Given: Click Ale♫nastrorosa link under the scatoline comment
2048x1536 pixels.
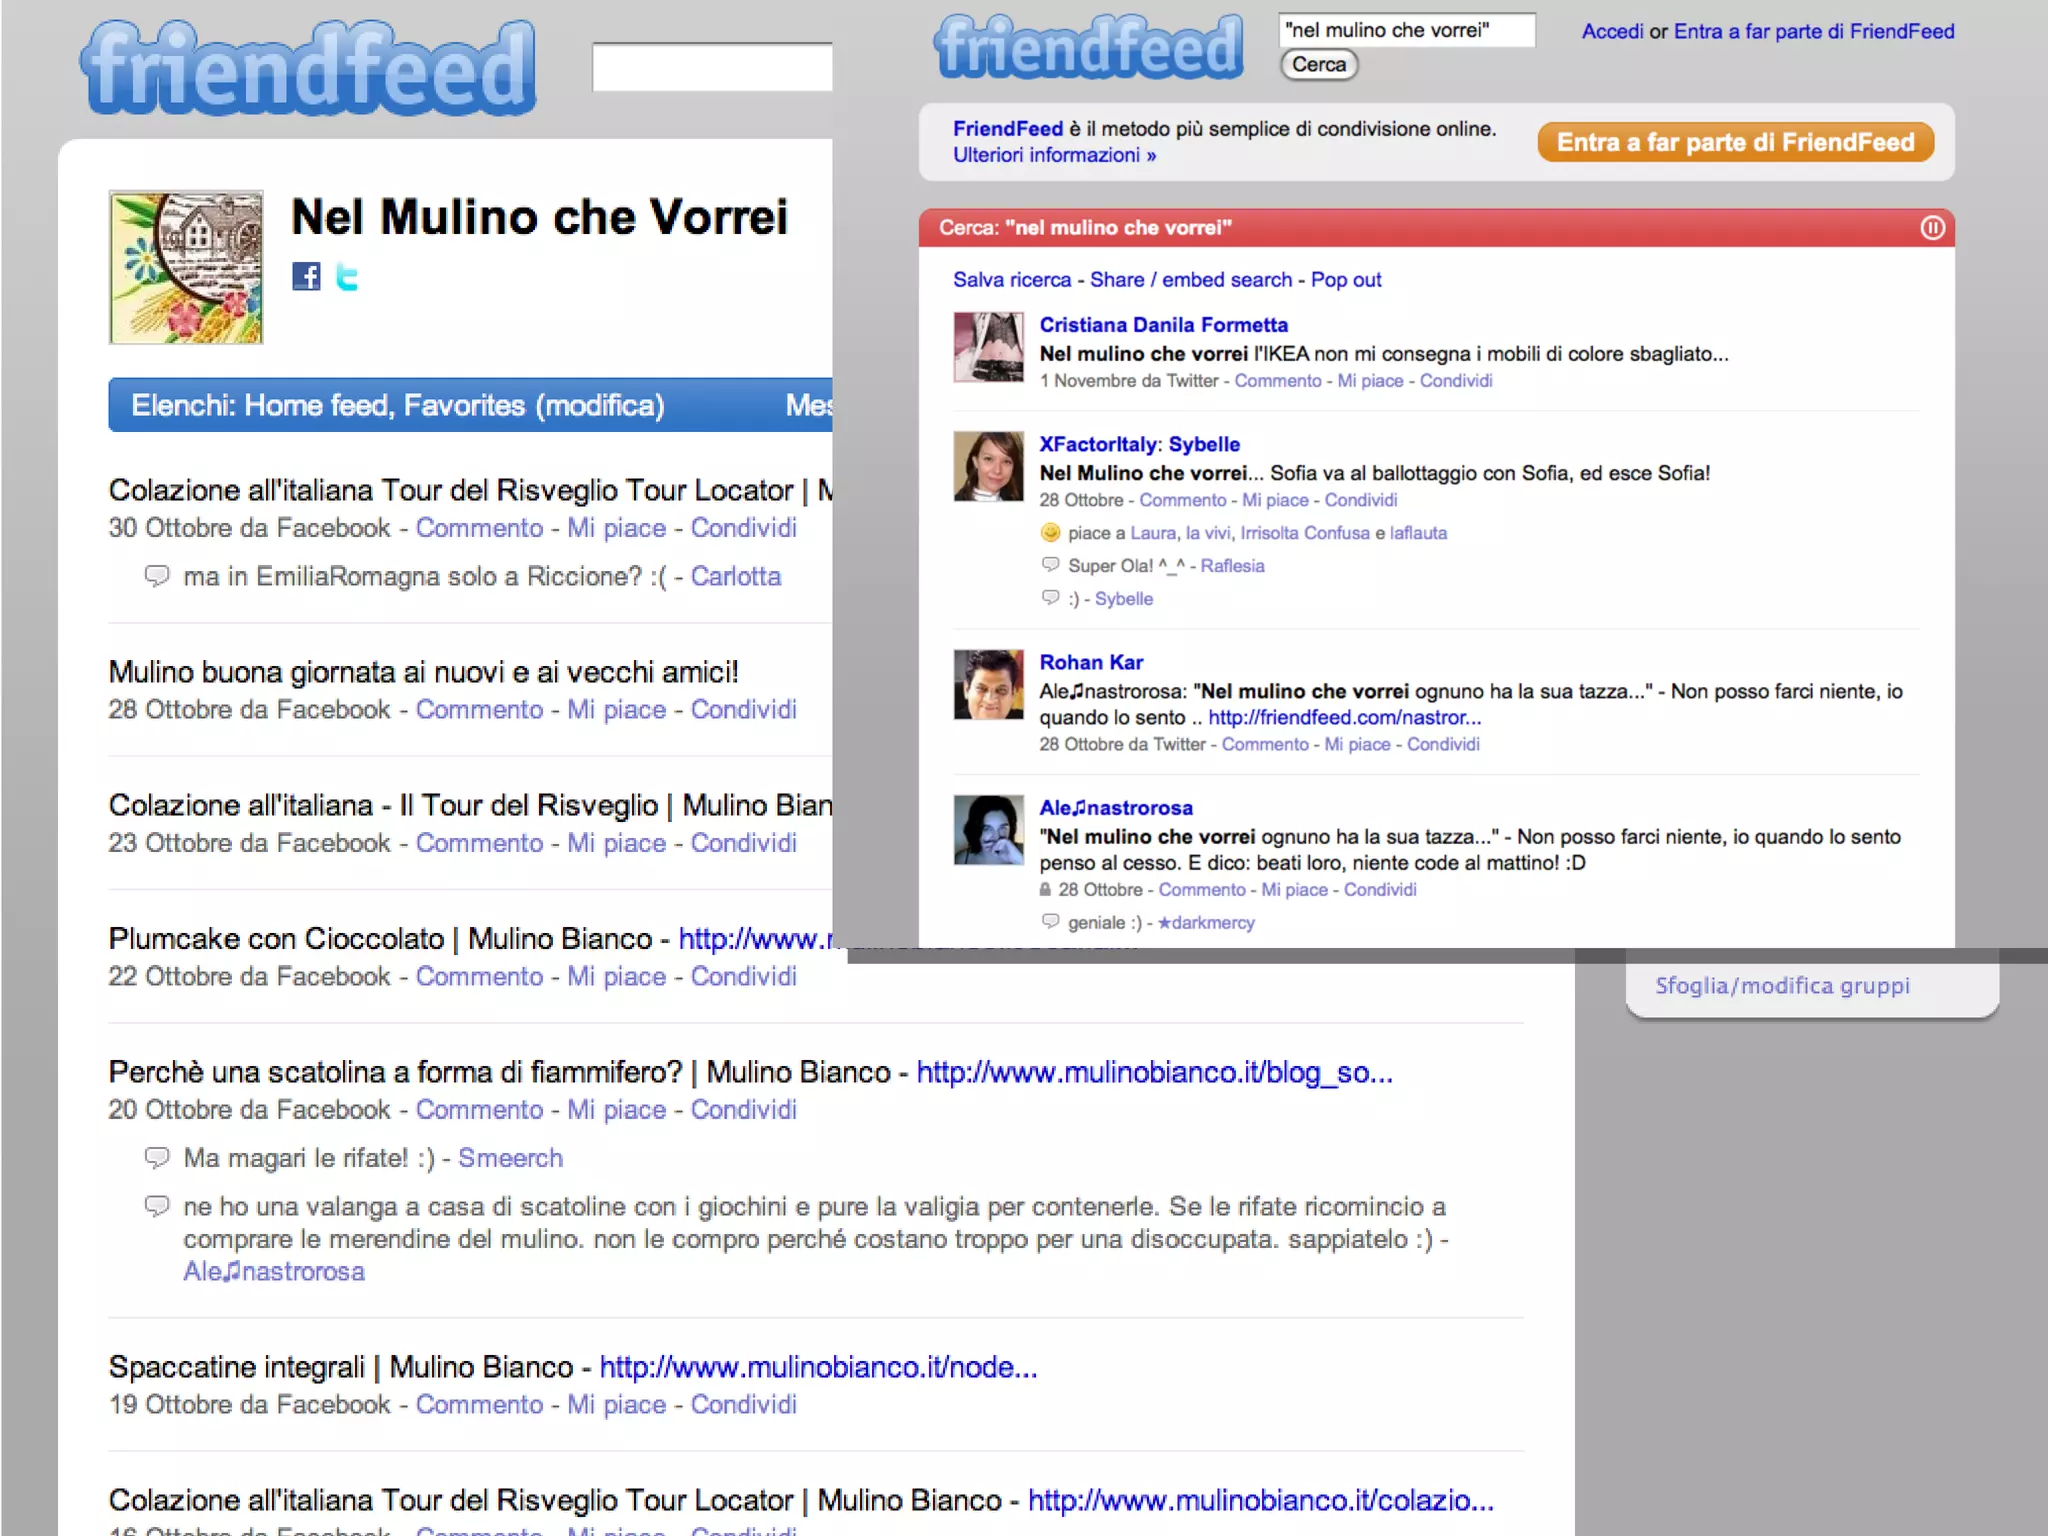Looking at the screenshot, I should (274, 1271).
